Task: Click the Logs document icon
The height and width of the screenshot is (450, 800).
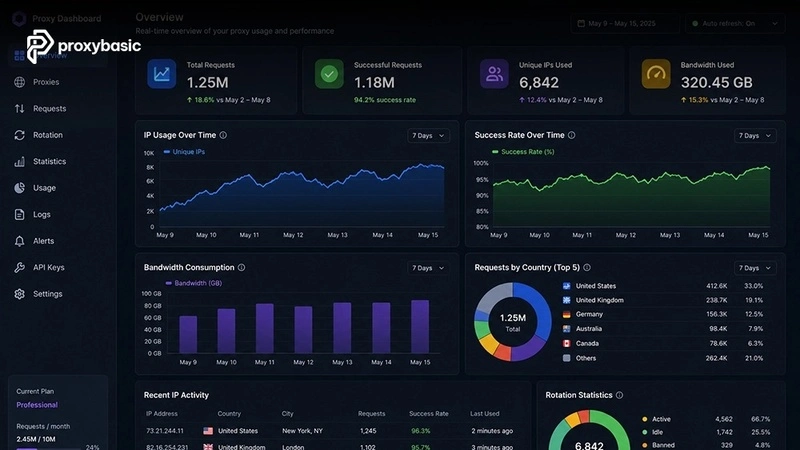Action: click(19, 214)
